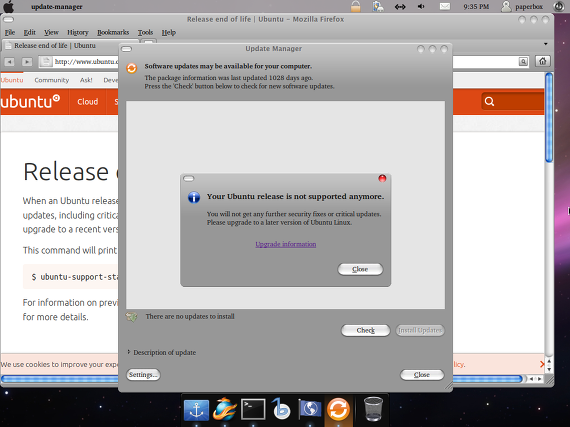Click the bottom Close button of Update Manager
The width and height of the screenshot is (570, 427).
tap(422, 375)
